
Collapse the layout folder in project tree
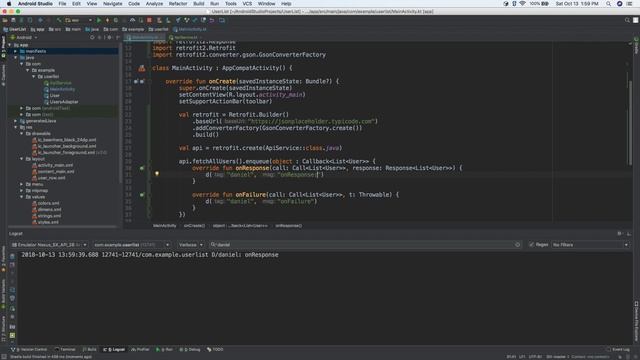pyautogui.click(x=22, y=159)
